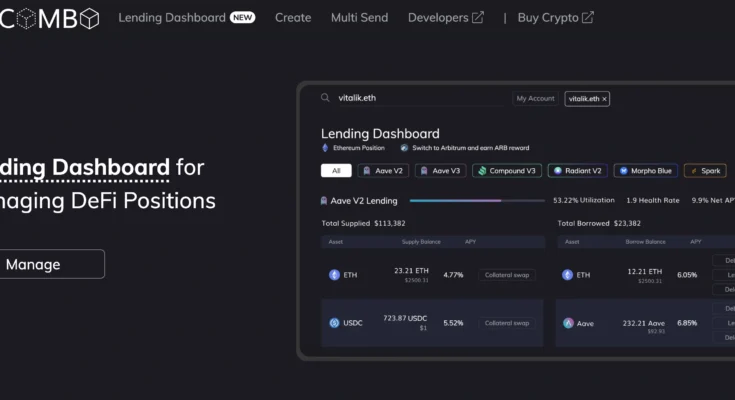The image size is (735, 400).
Task: Click Ethereum Position label
Action: (x=359, y=148)
